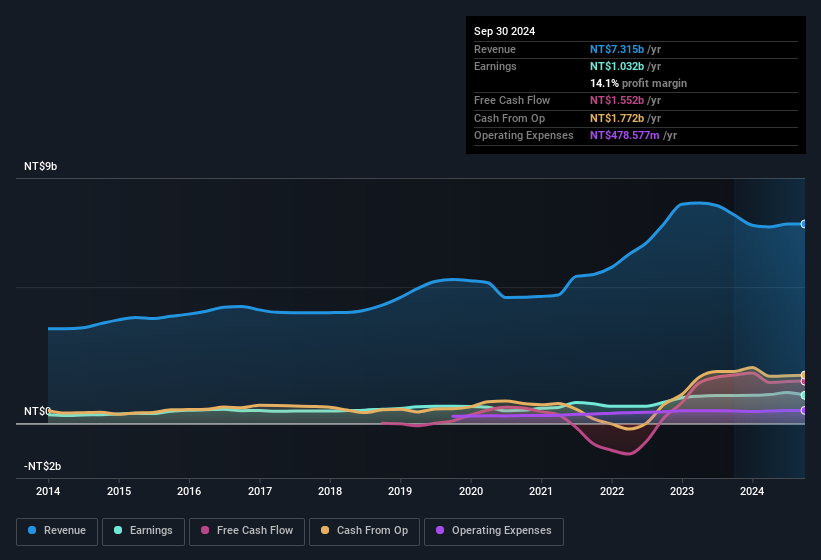Click the Revenue label in the tooltip
The height and width of the screenshot is (560, 821).
coord(495,49)
